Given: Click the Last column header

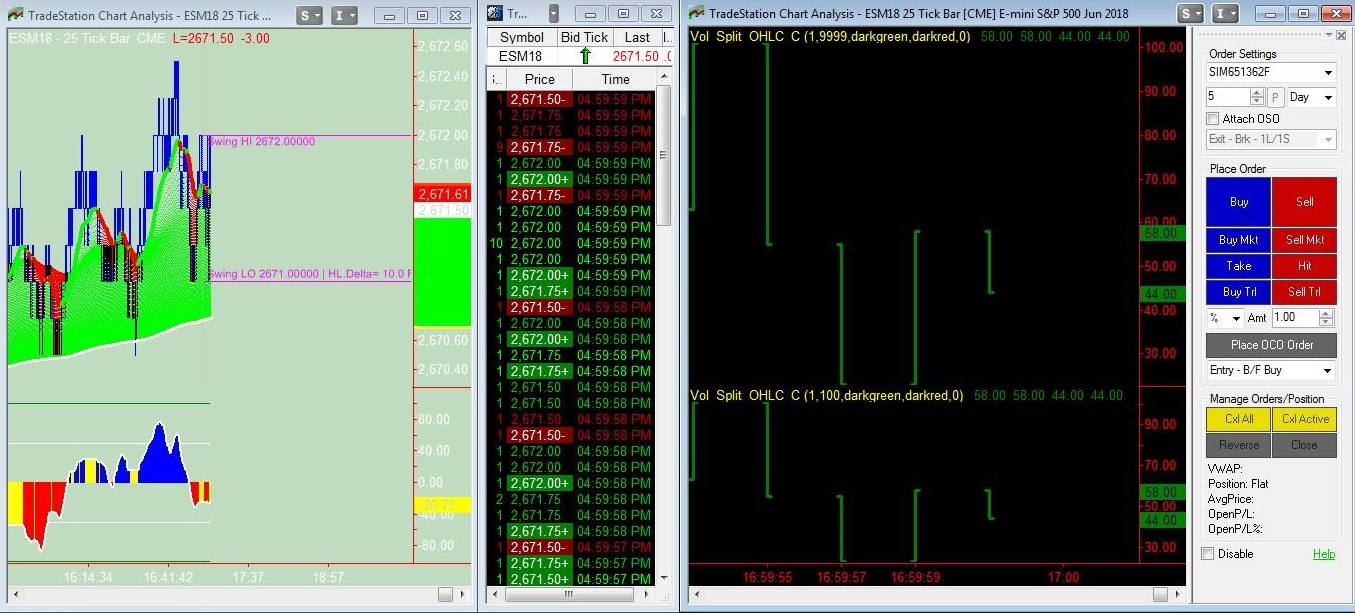Looking at the screenshot, I should coord(637,37).
